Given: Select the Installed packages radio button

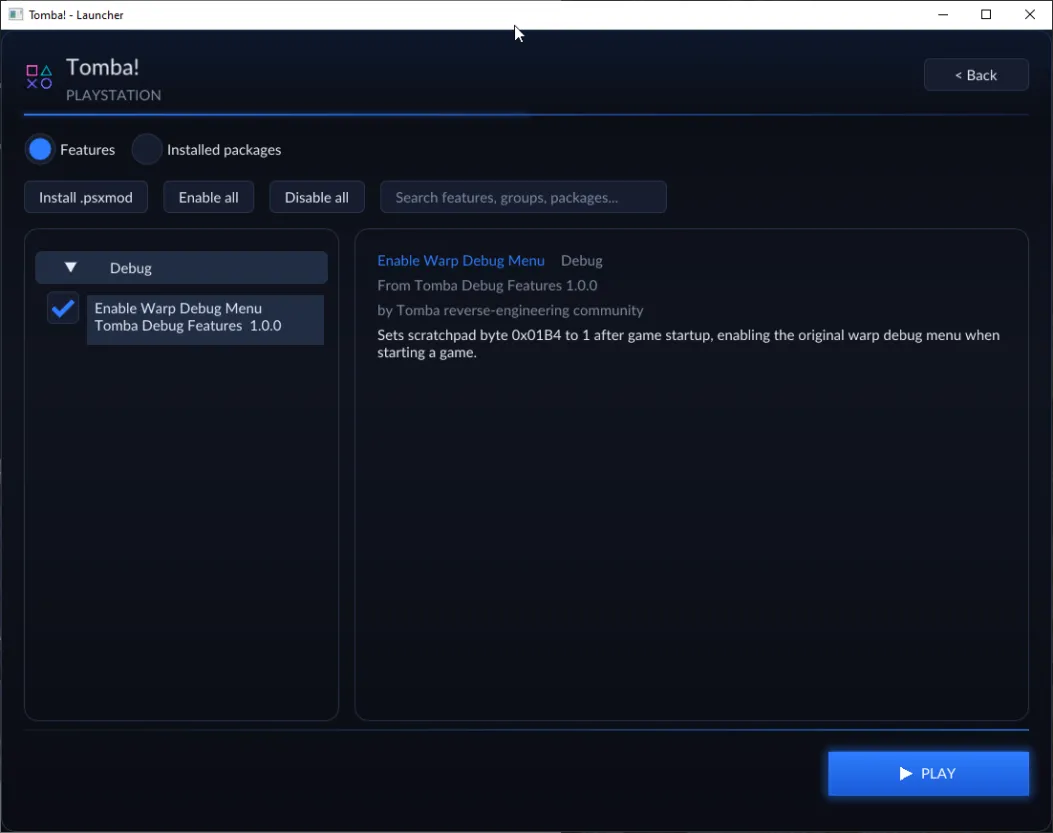Looking at the screenshot, I should click(x=146, y=149).
